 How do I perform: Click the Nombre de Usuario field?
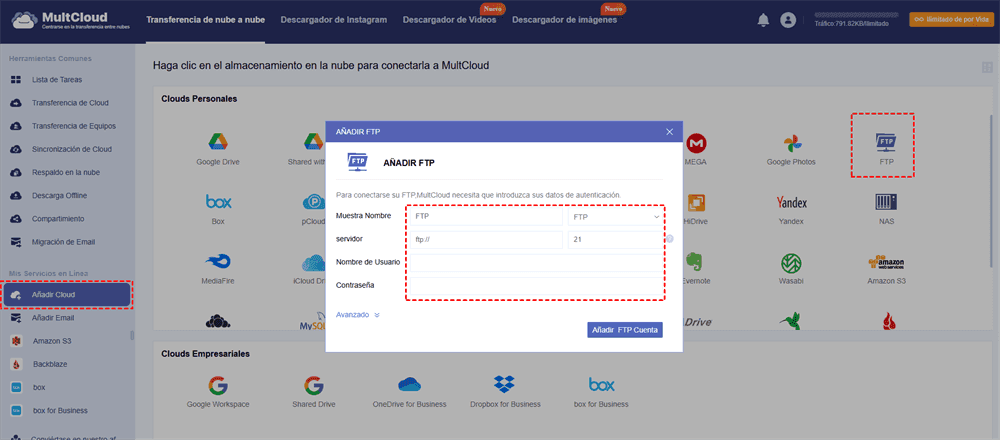(536, 263)
